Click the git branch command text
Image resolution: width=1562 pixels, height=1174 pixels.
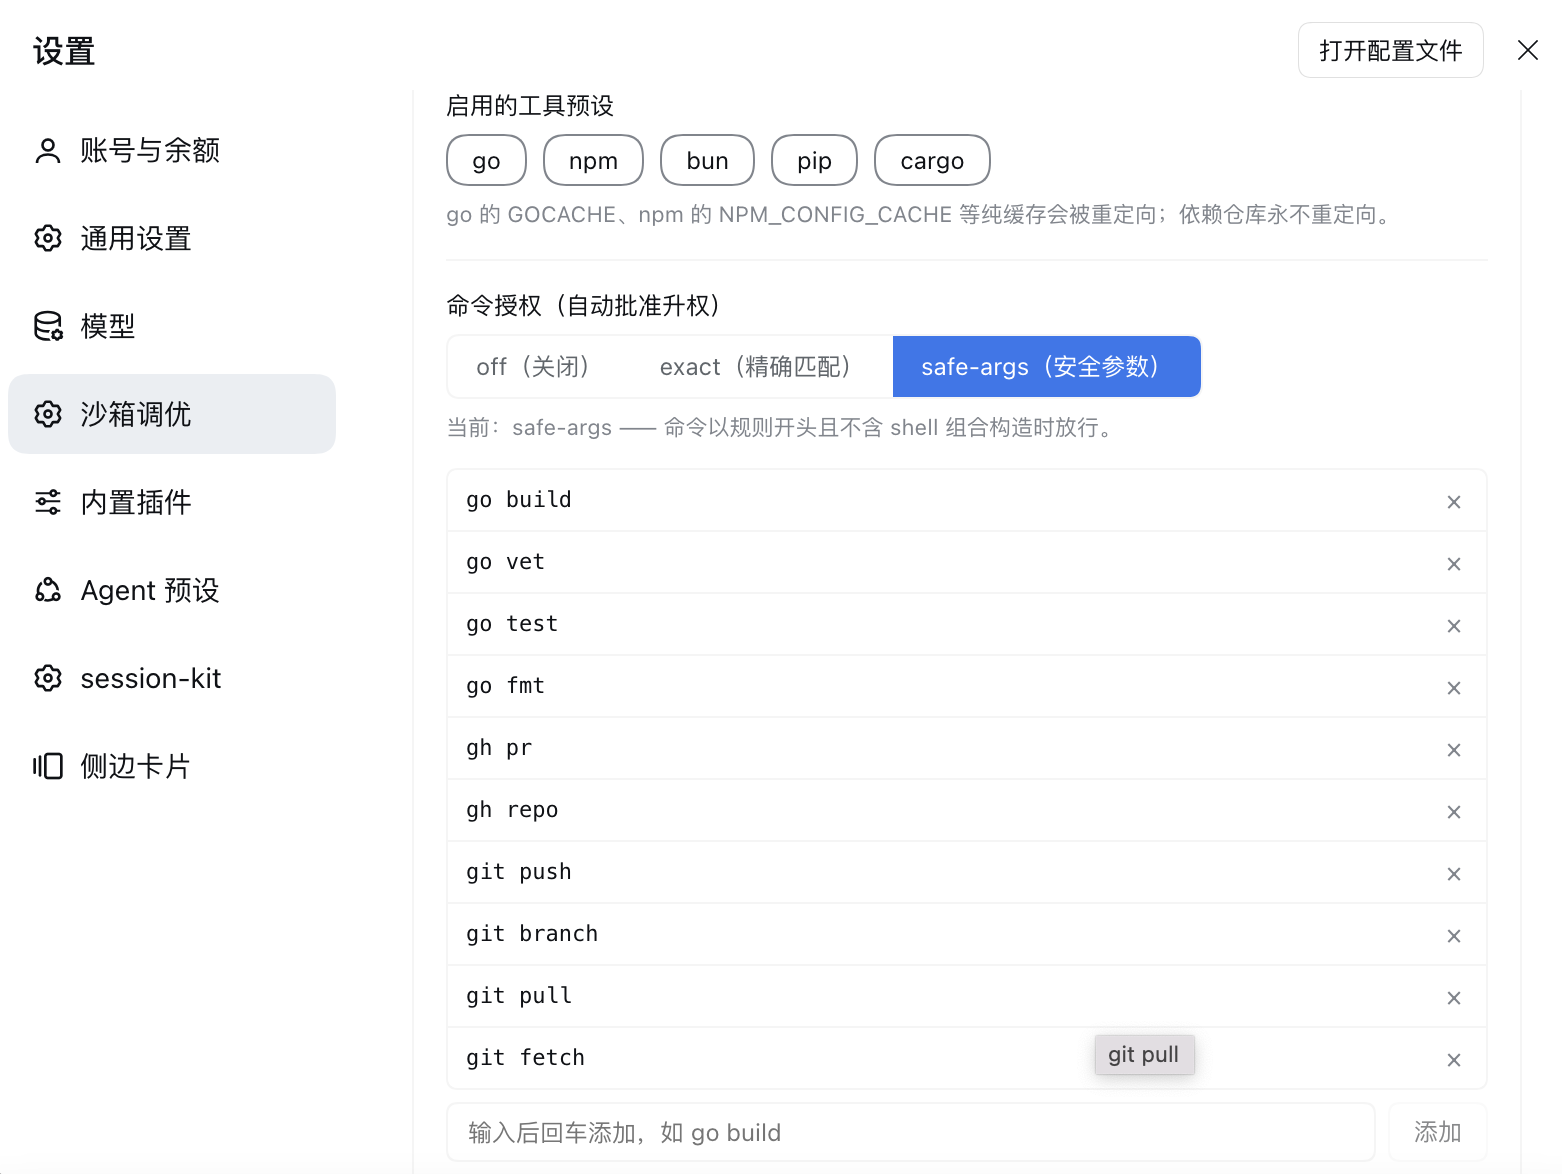[532, 934]
